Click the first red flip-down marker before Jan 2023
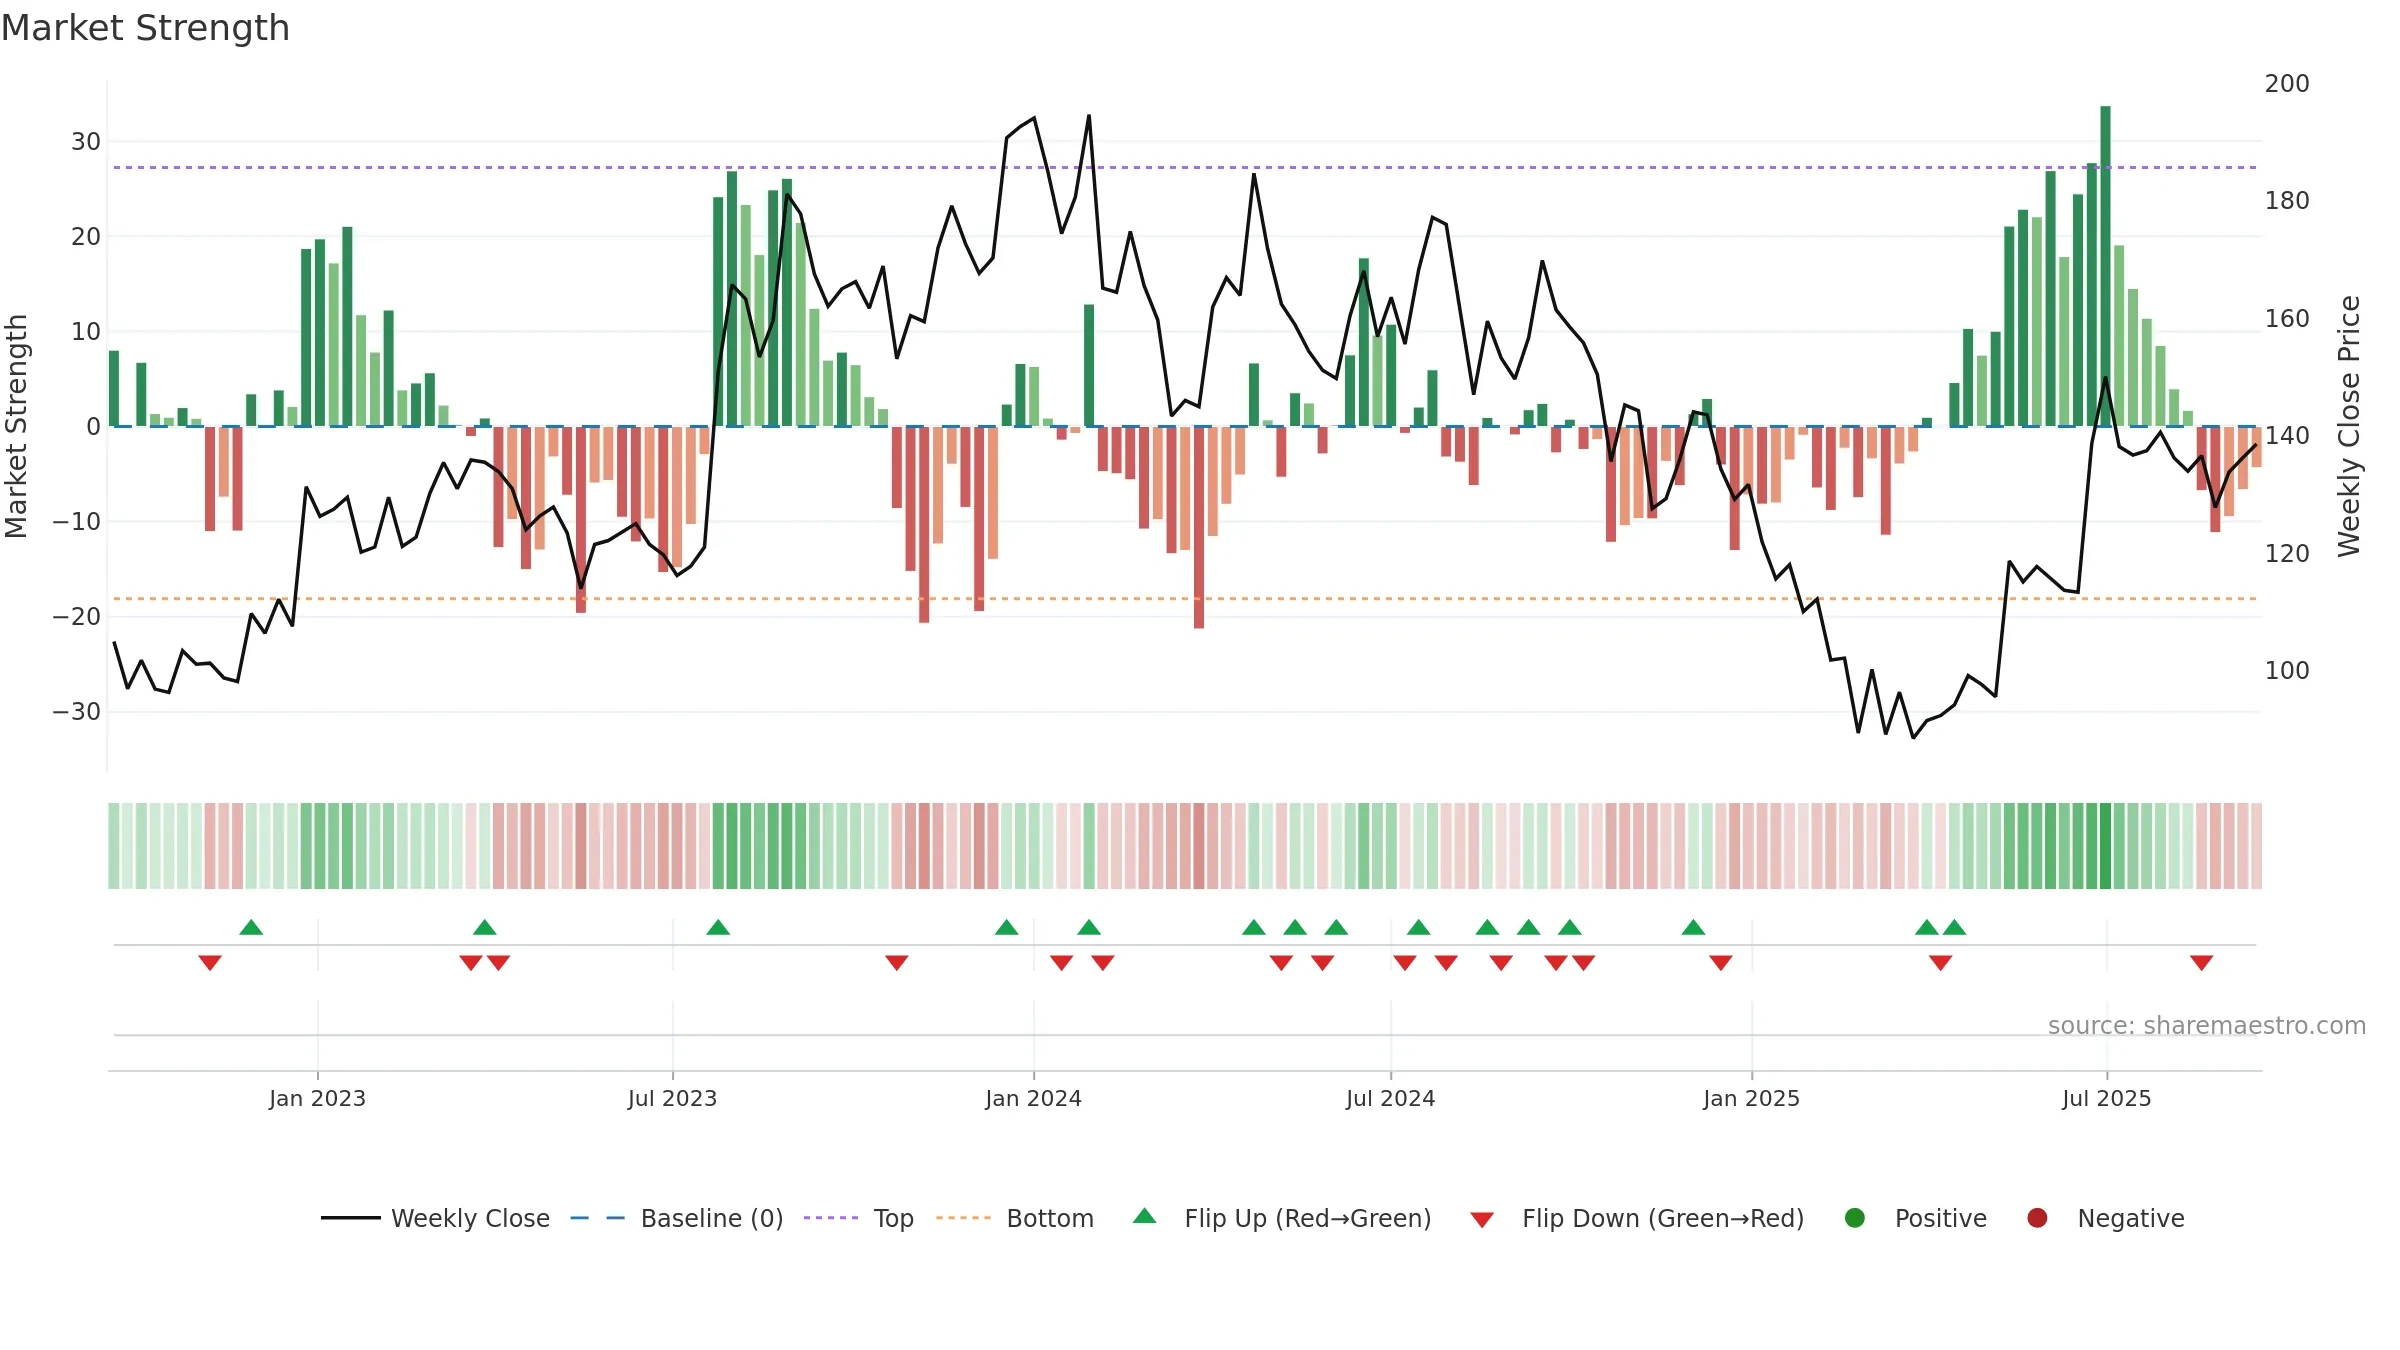Screen dimensions: 2400x1350 (210, 962)
